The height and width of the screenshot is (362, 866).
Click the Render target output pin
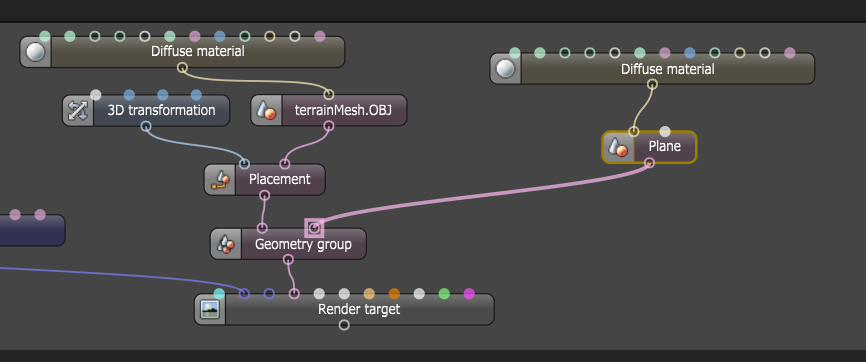[344, 325]
